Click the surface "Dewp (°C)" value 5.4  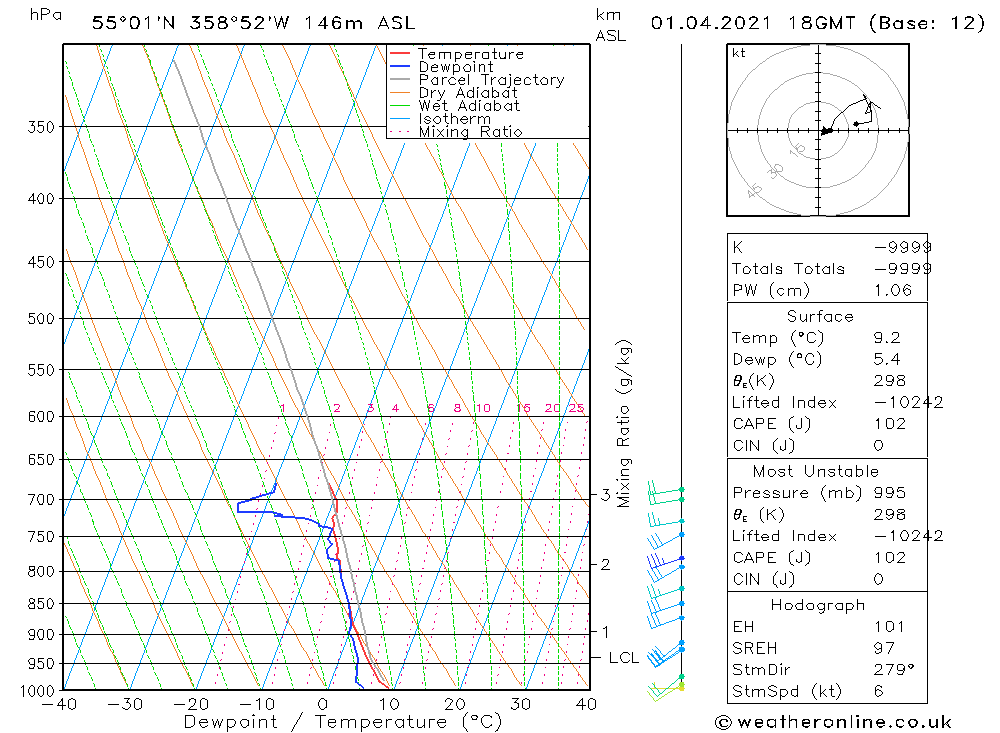(887, 359)
